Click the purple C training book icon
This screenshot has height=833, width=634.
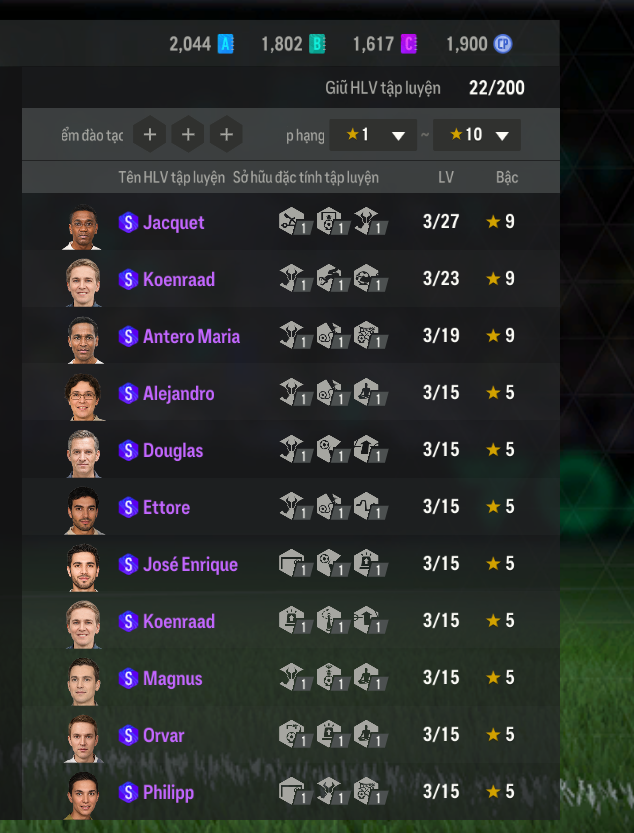click(x=408, y=44)
